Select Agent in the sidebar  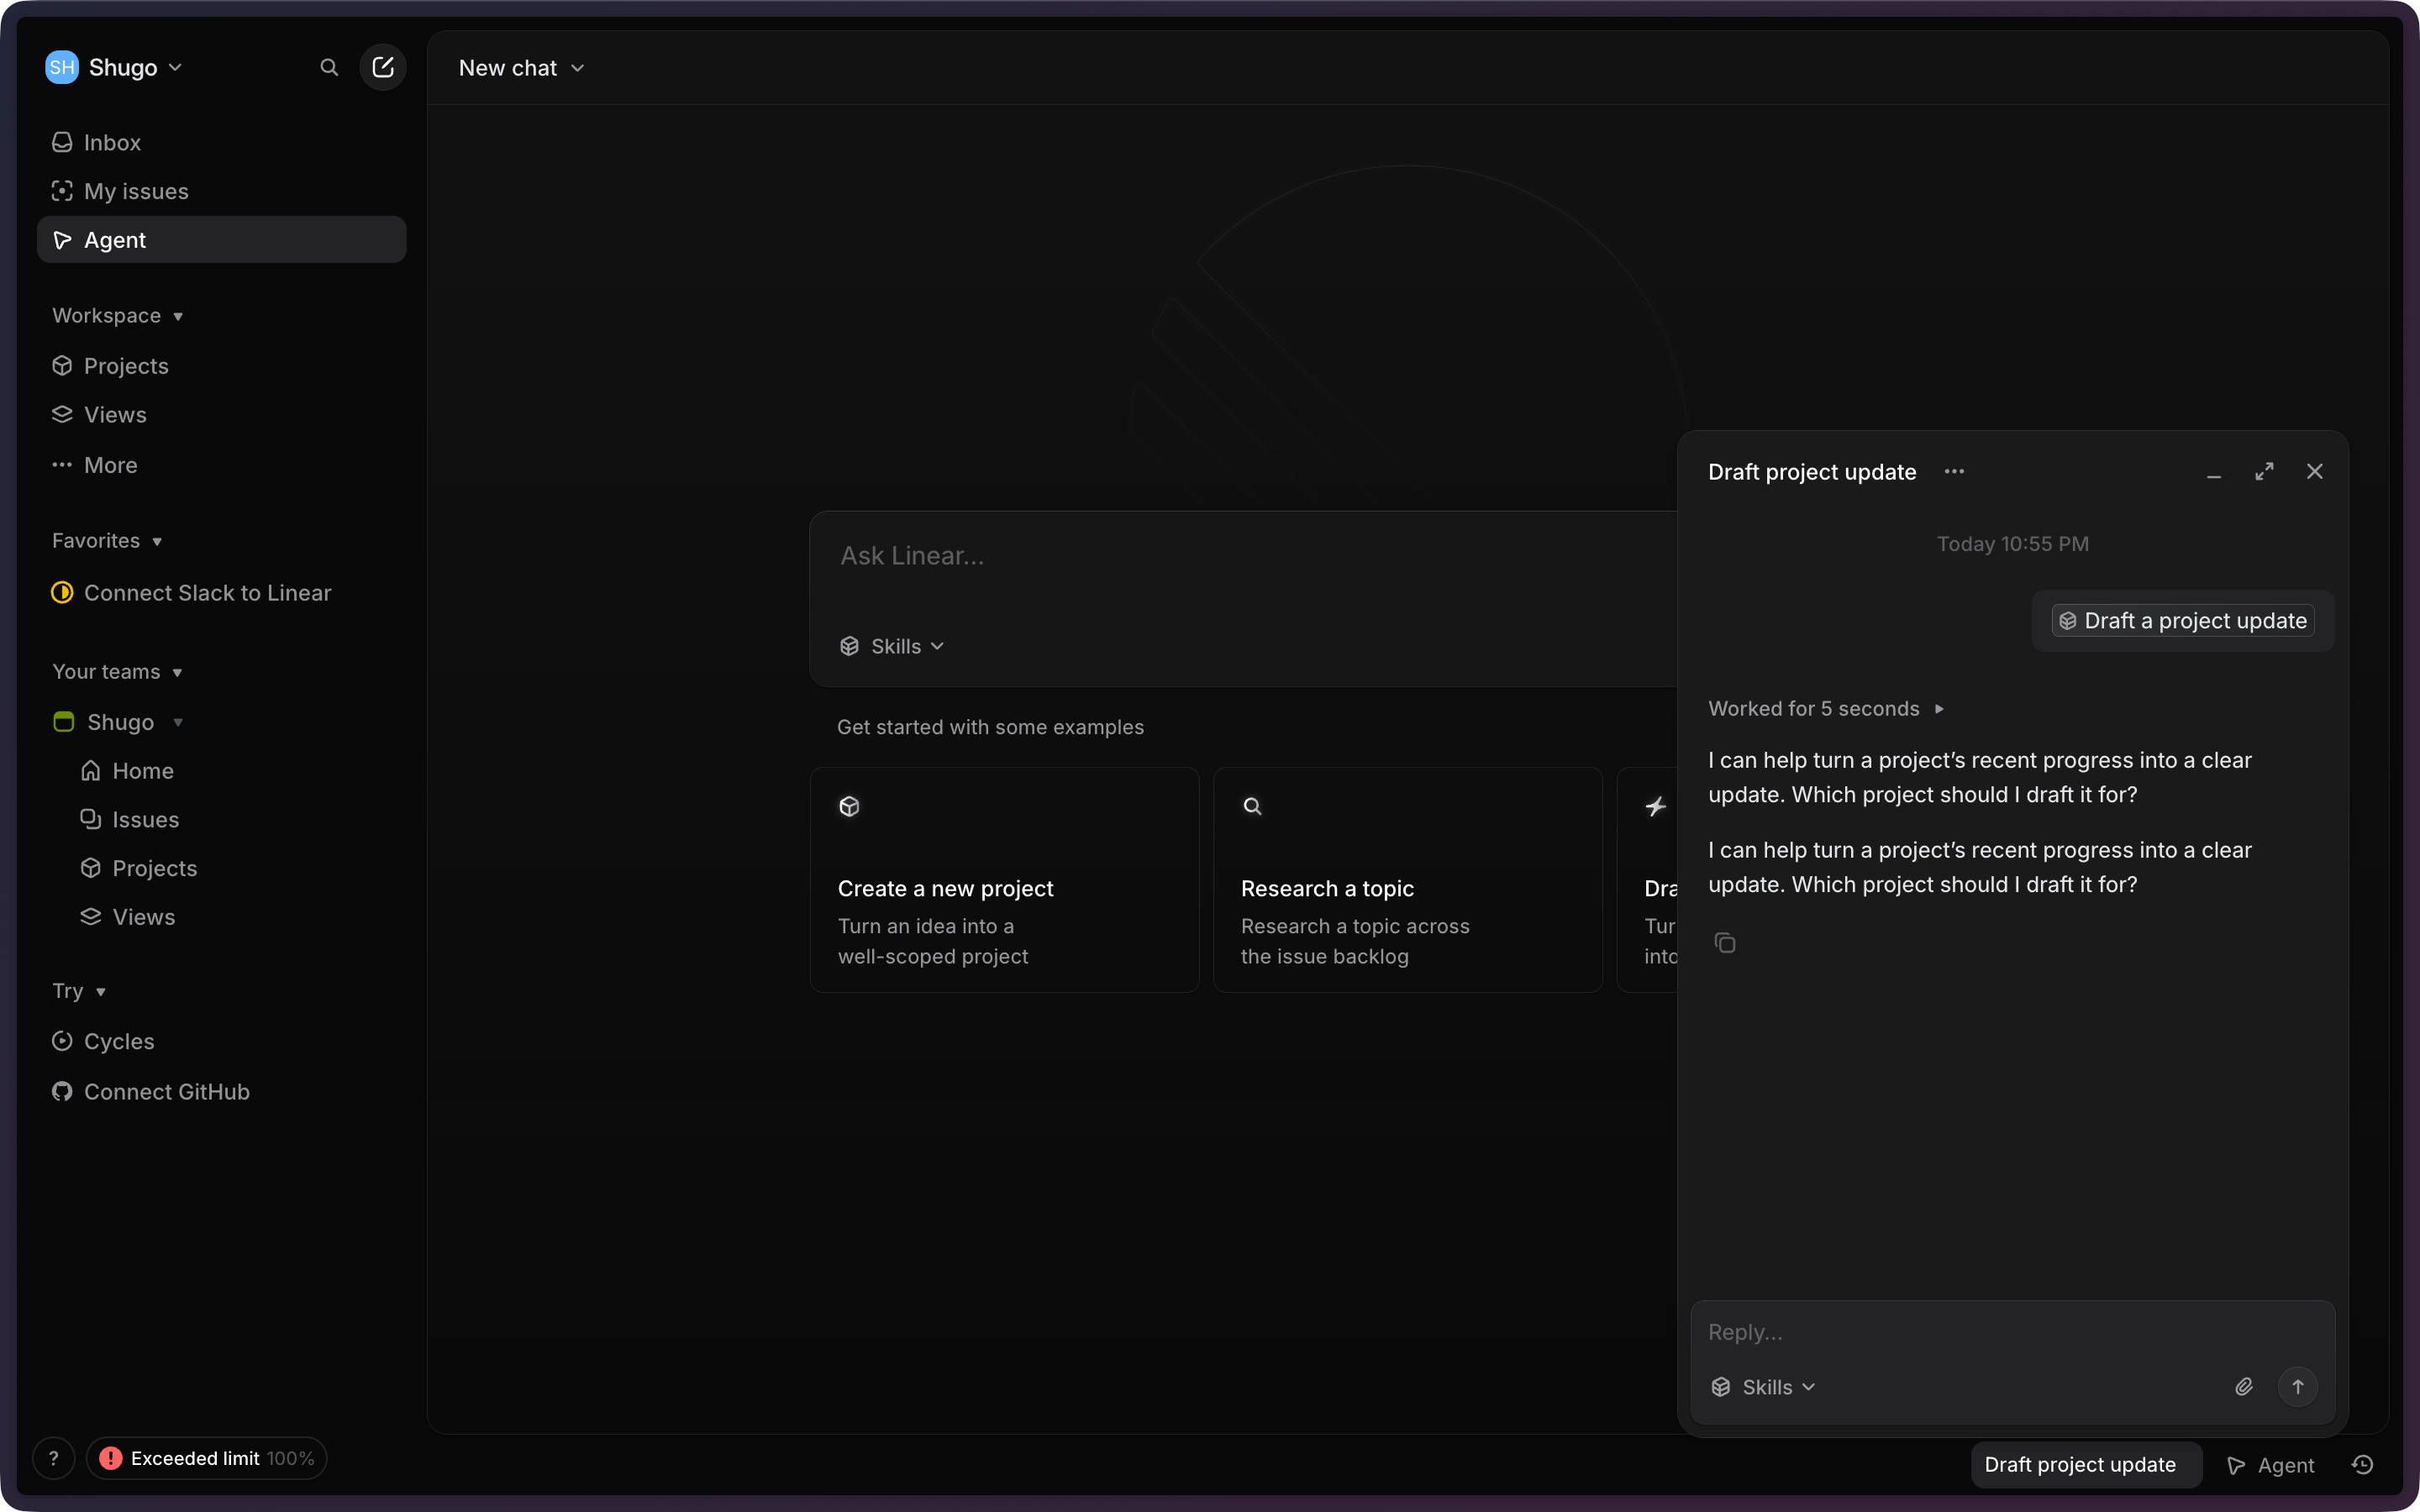[221, 240]
